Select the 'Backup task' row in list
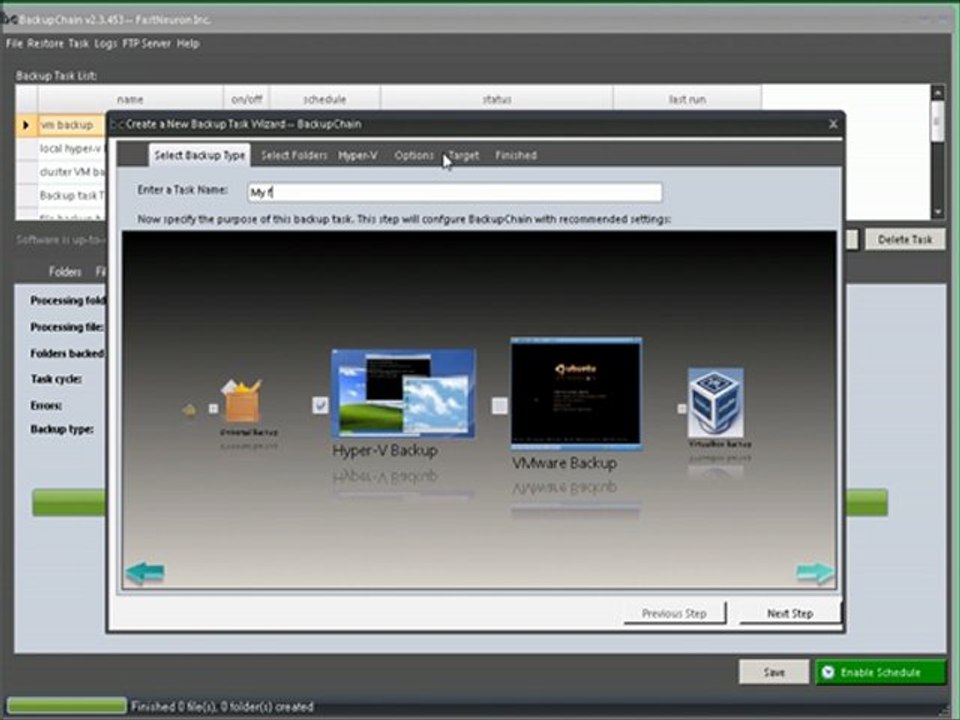 pos(70,195)
